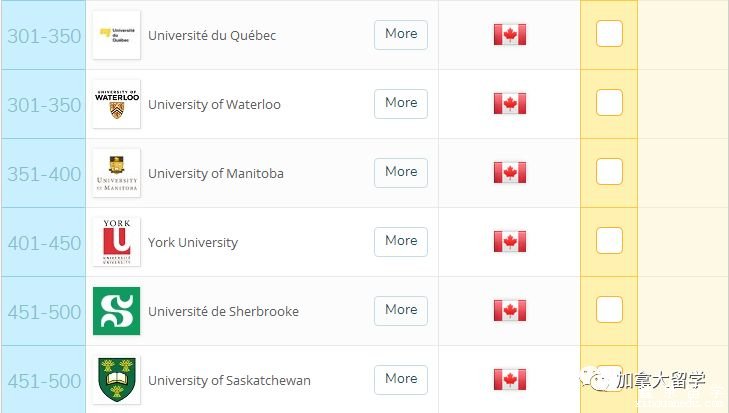
Task: Expand More details for Université du Québec
Action: tap(400, 34)
